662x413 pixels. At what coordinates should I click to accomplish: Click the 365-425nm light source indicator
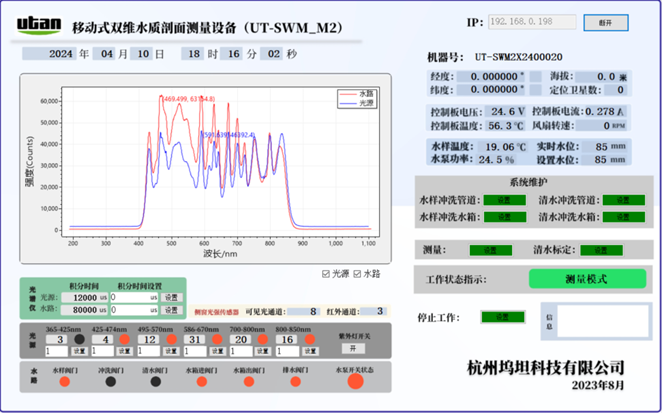(x=77, y=340)
